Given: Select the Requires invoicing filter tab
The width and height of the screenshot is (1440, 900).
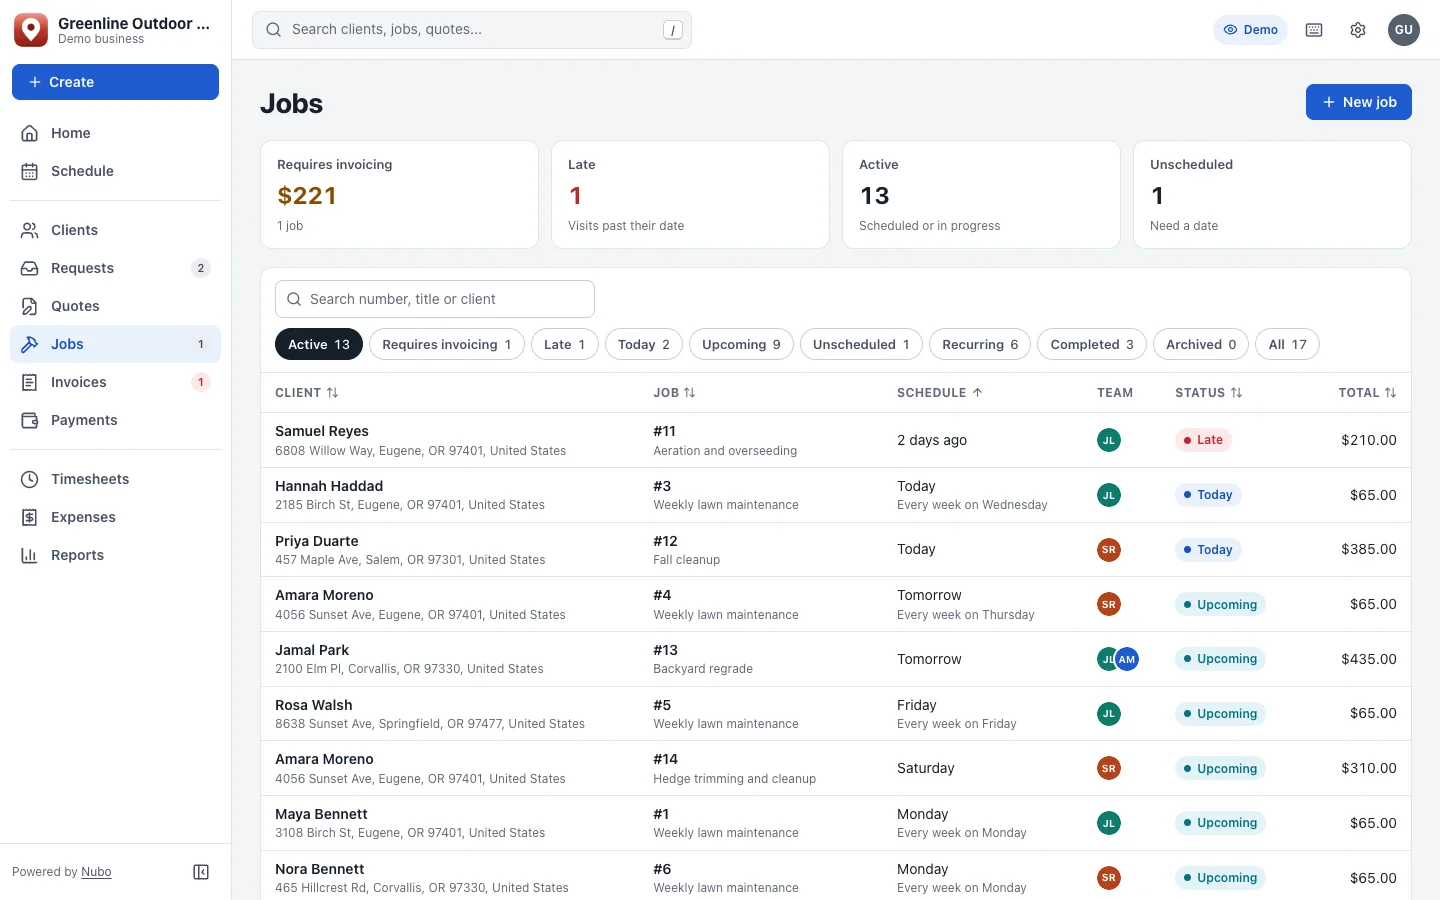Looking at the screenshot, I should (447, 344).
